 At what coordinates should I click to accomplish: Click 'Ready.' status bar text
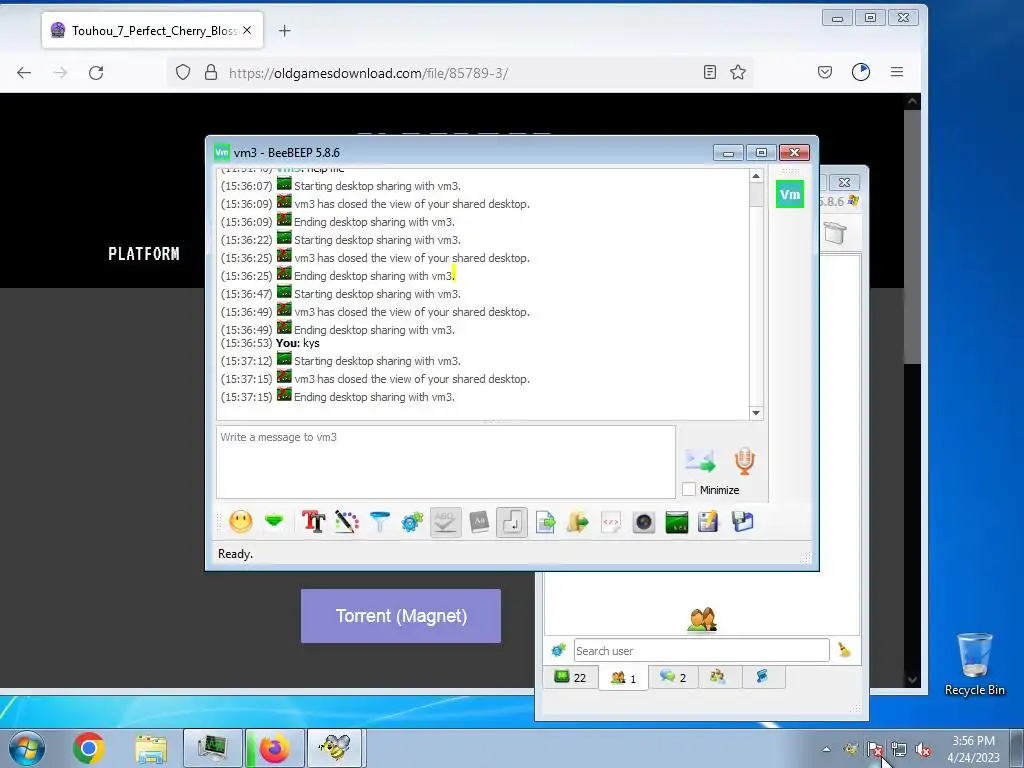click(x=235, y=554)
